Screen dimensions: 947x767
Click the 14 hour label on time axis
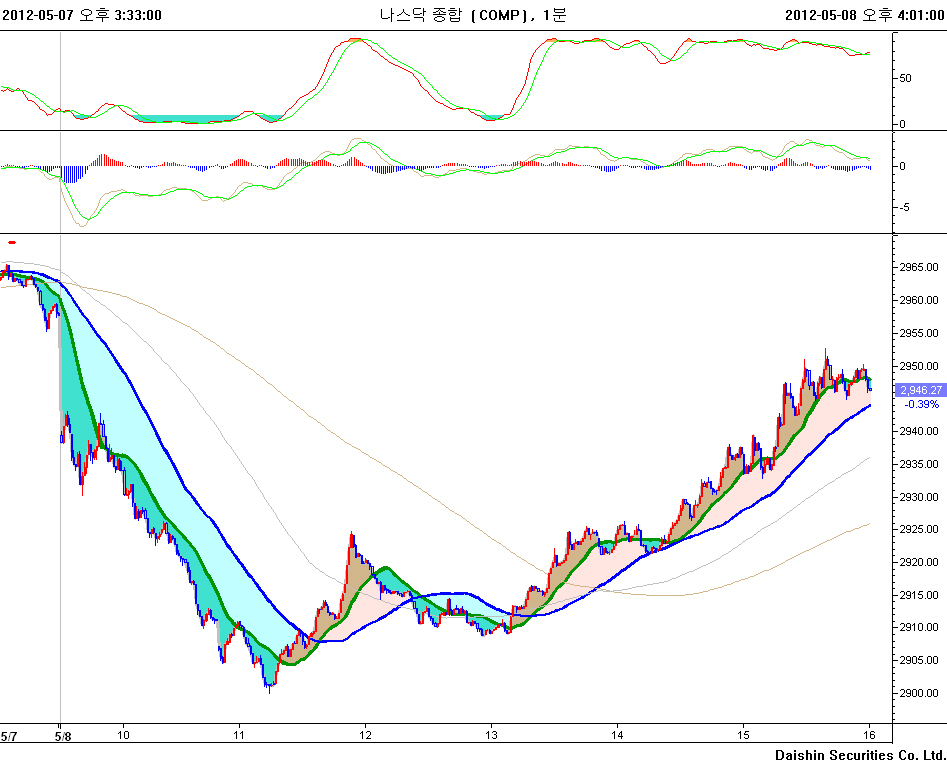click(x=618, y=735)
